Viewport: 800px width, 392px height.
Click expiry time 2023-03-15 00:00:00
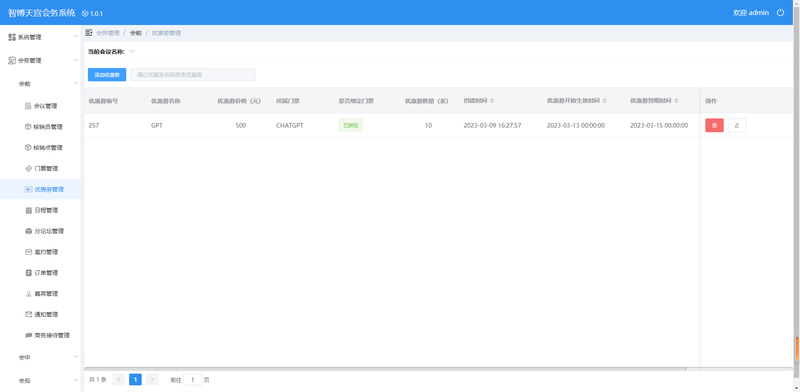659,125
